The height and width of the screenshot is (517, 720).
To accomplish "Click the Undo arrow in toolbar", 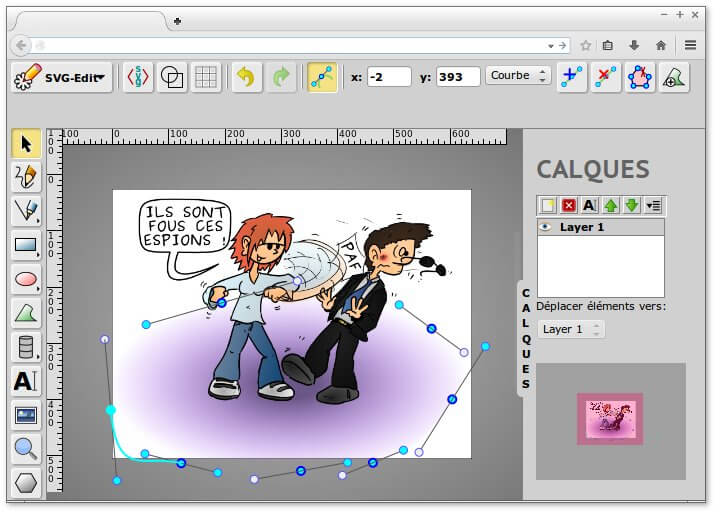I will (246, 77).
